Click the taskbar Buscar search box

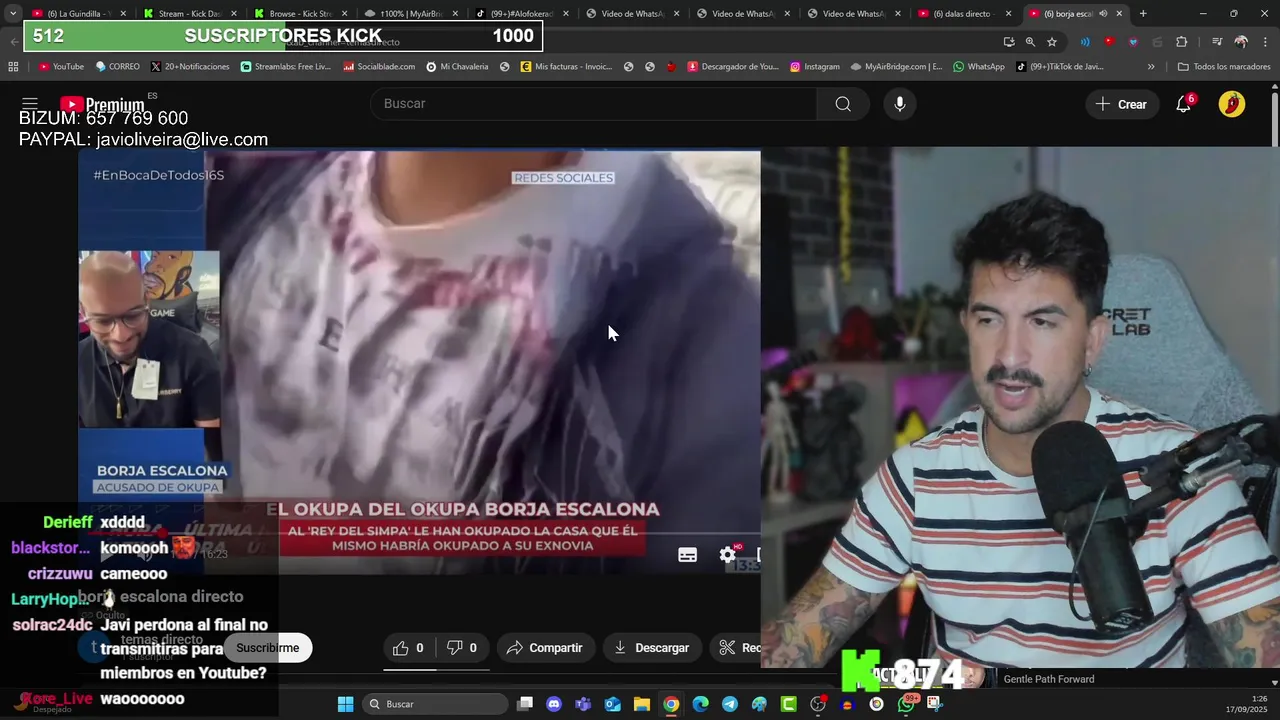(435, 704)
